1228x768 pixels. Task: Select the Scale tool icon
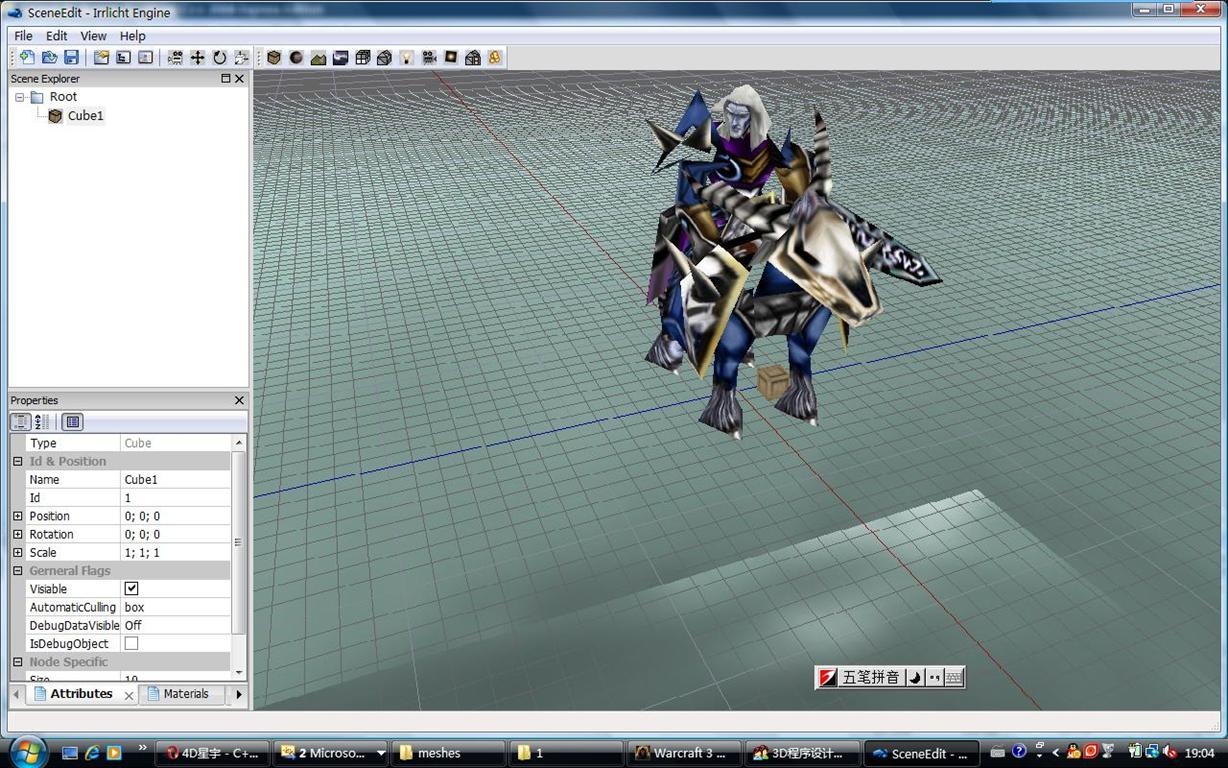[241, 58]
